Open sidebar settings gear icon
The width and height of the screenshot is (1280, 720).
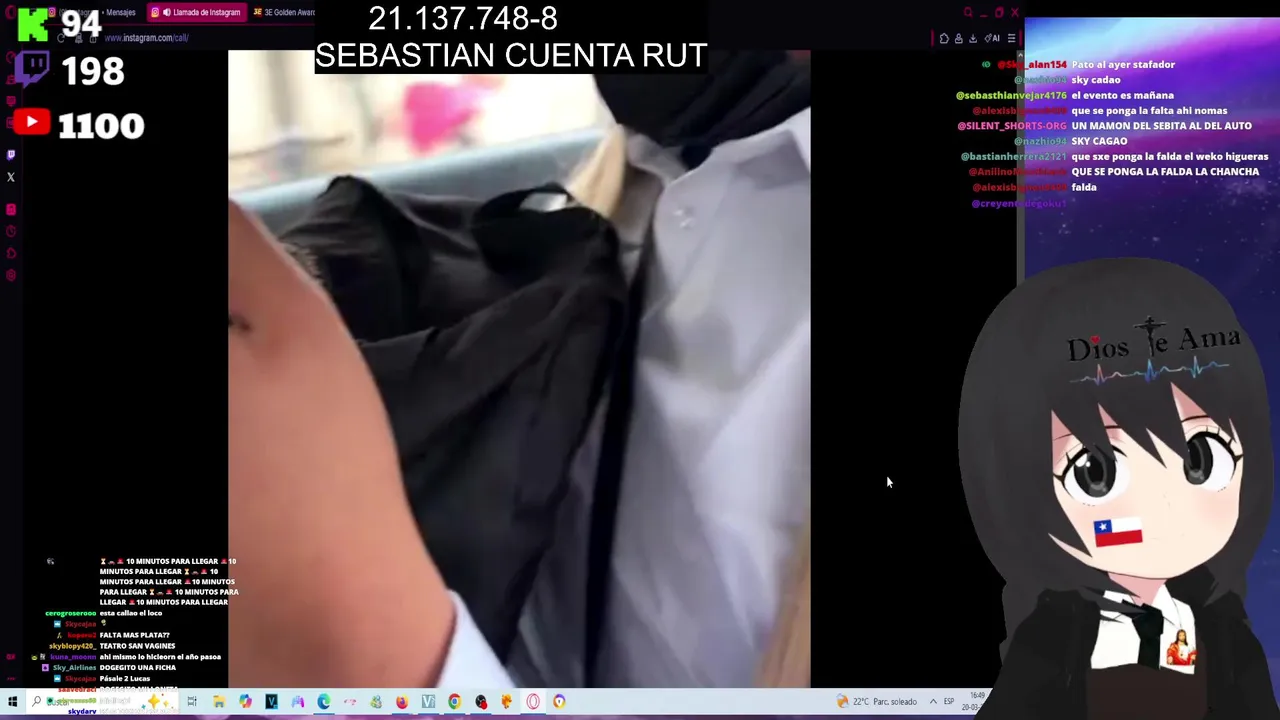click(11, 275)
